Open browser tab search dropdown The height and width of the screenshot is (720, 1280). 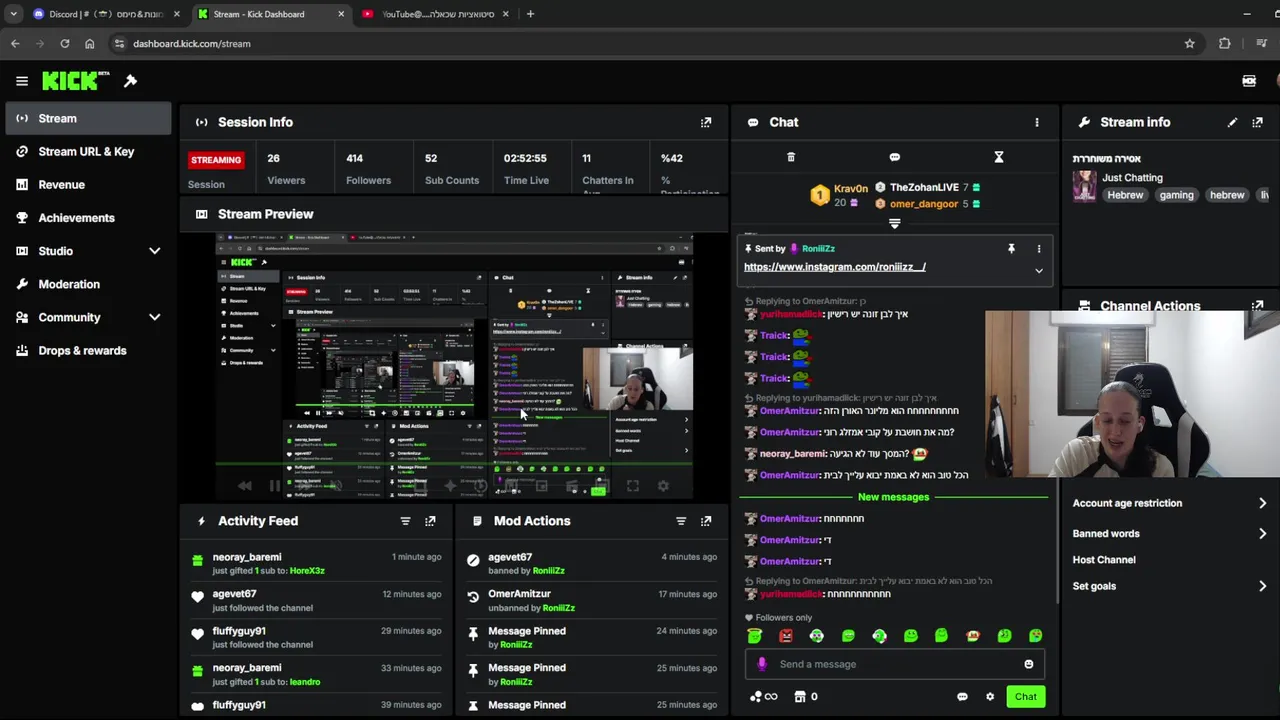click(x=13, y=14)
